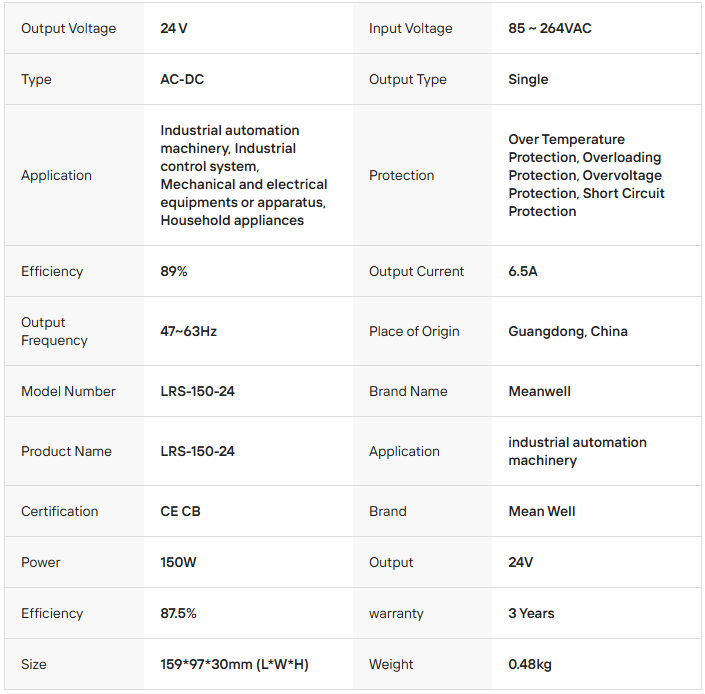Click the Product Name label
This screenshot has height=694, width=705.
click(x=66, y=451)
